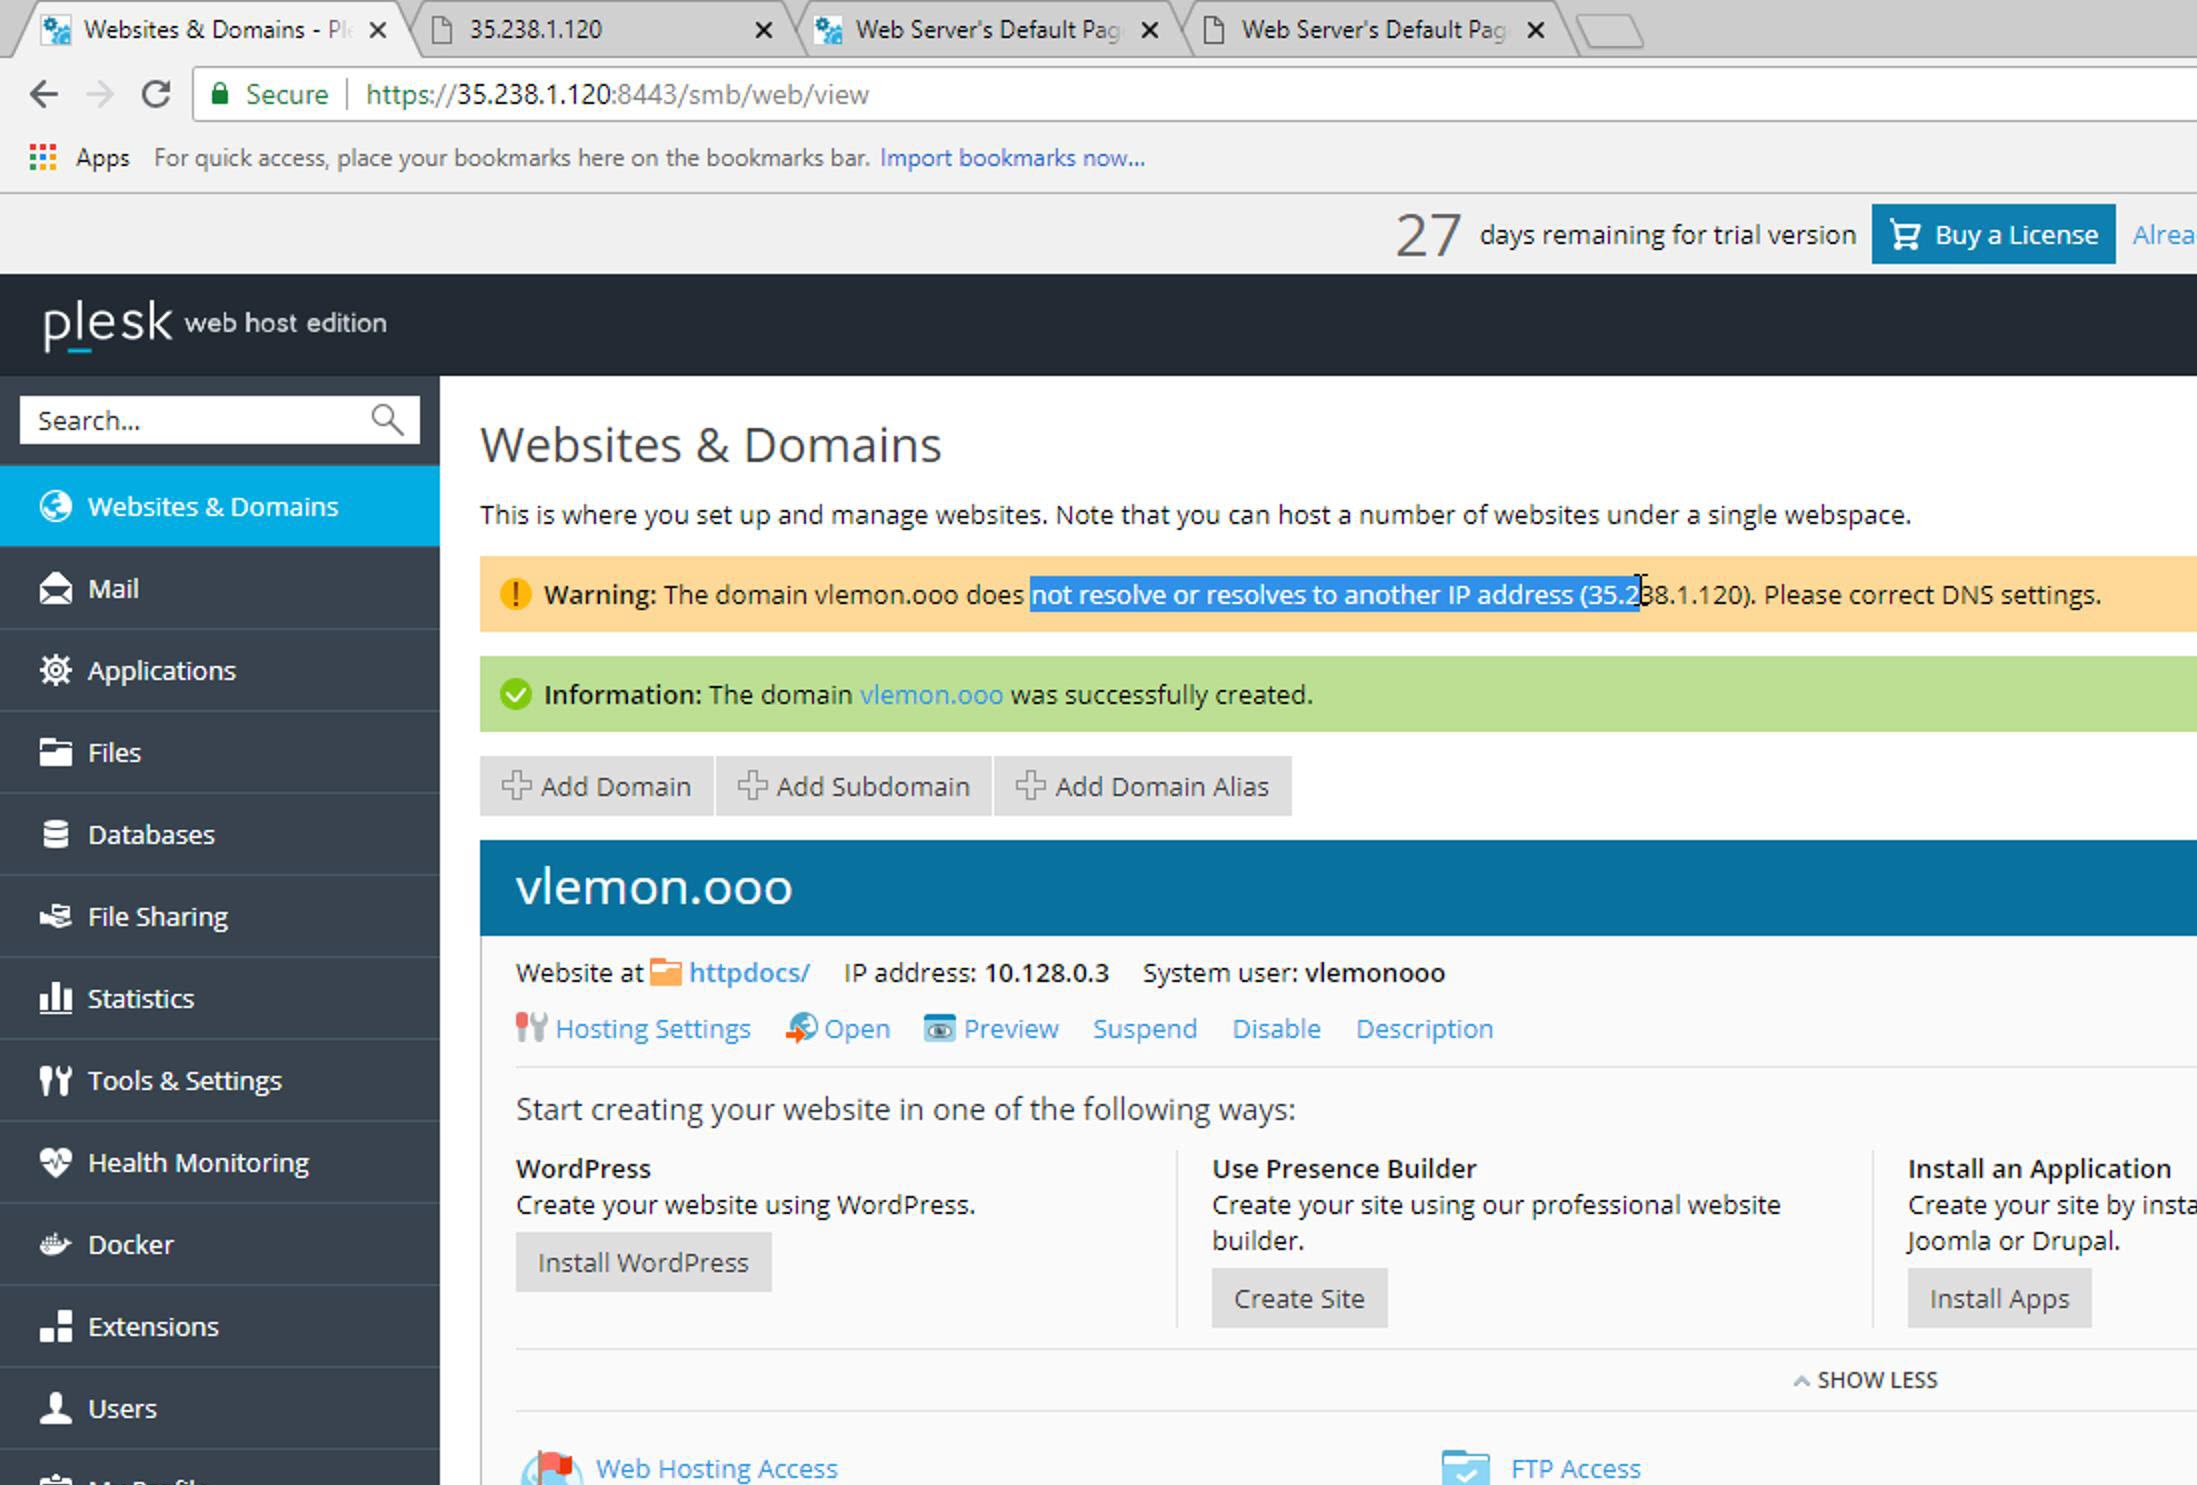This screenshot has height=1485, width=2197.
Task: Click Import bookmarks now link
Action: coord(1012,158)
